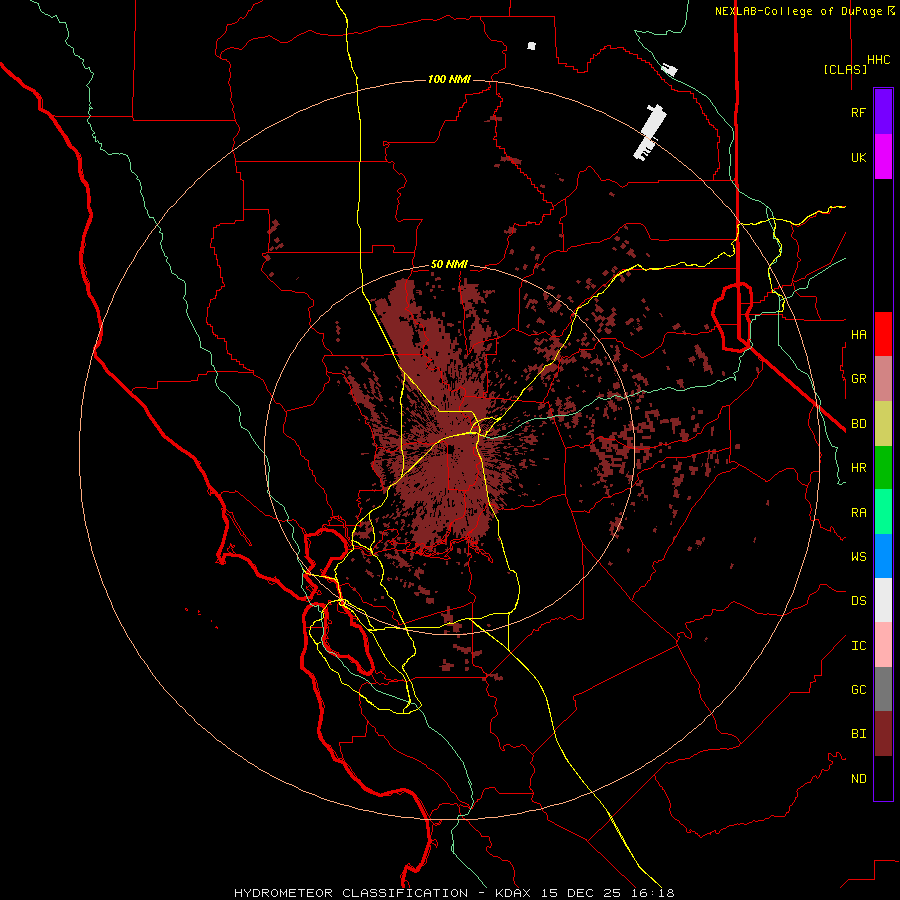This screenshot has width=900, height=900.
Task: Click the 'HR' legend label
Action: (x=858, y=468)
